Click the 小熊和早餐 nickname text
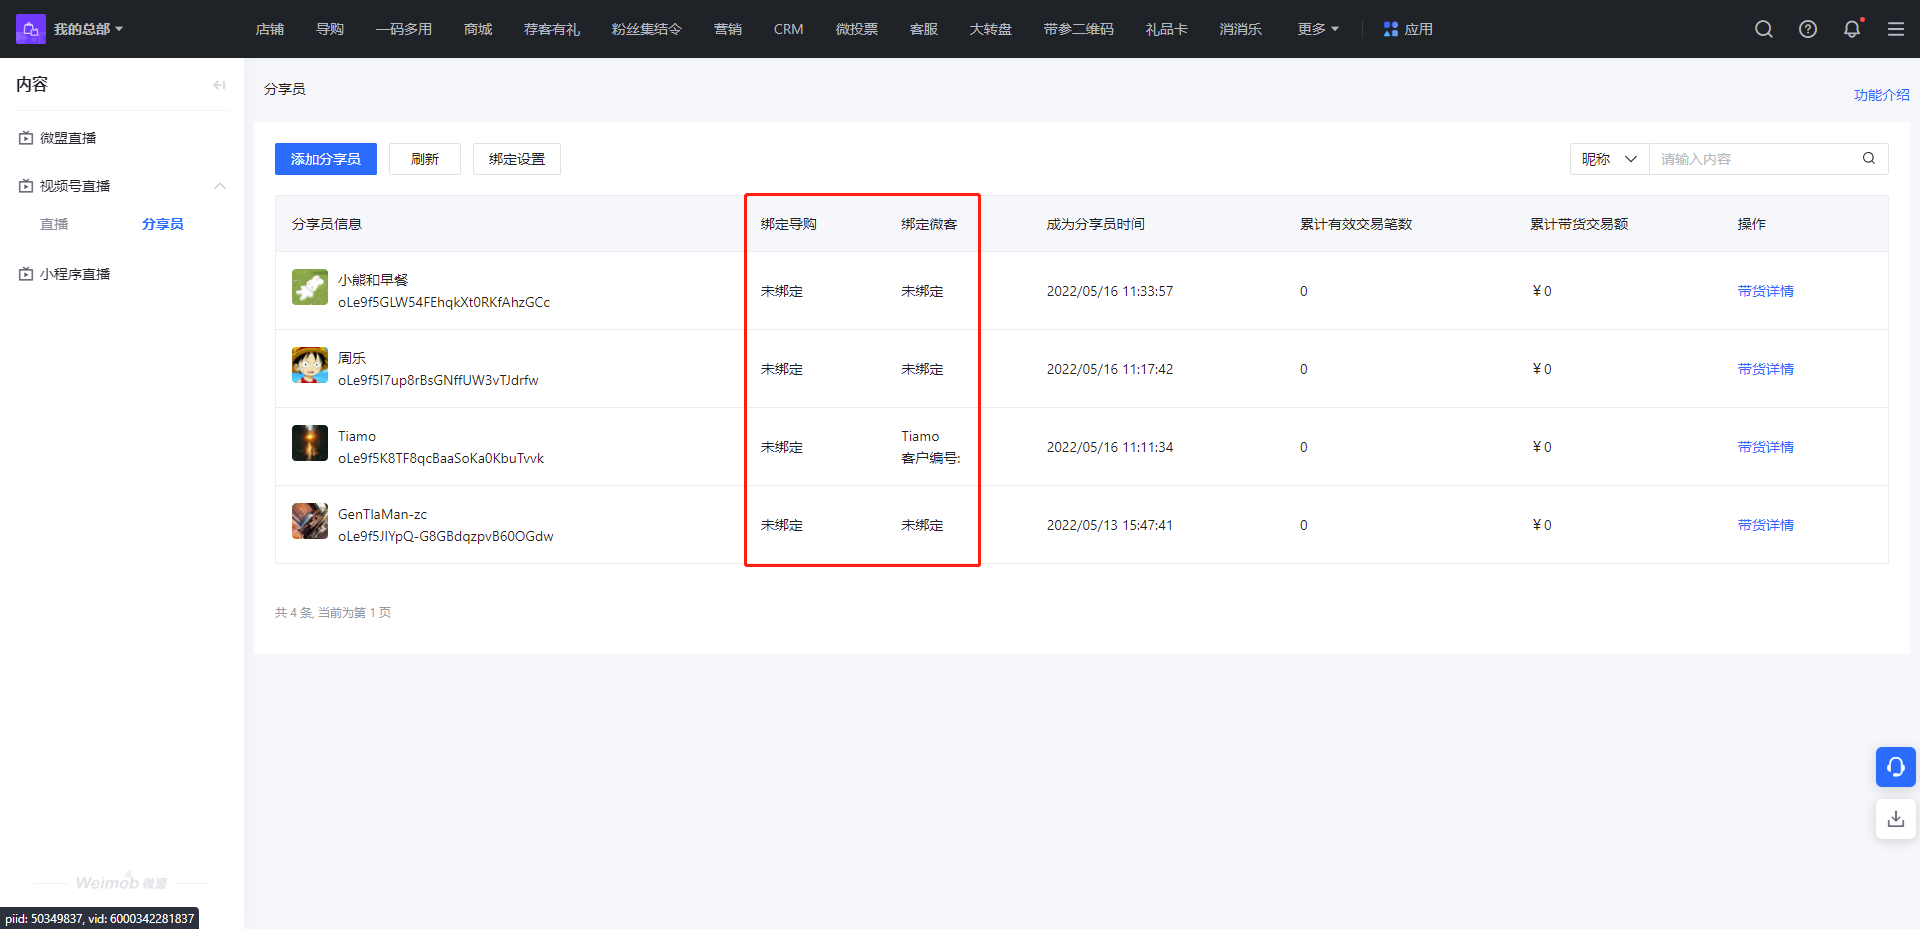The image size is (1920, 929). [373, 280]
